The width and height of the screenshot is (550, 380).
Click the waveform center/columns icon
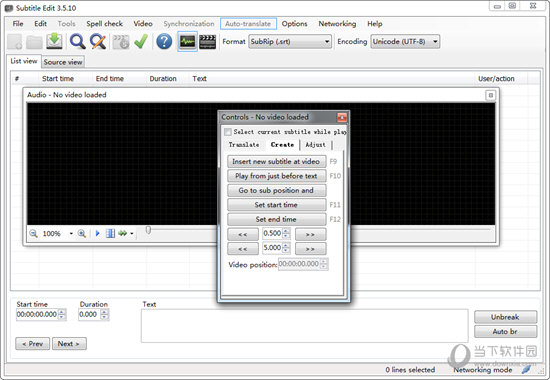point(110,233)
